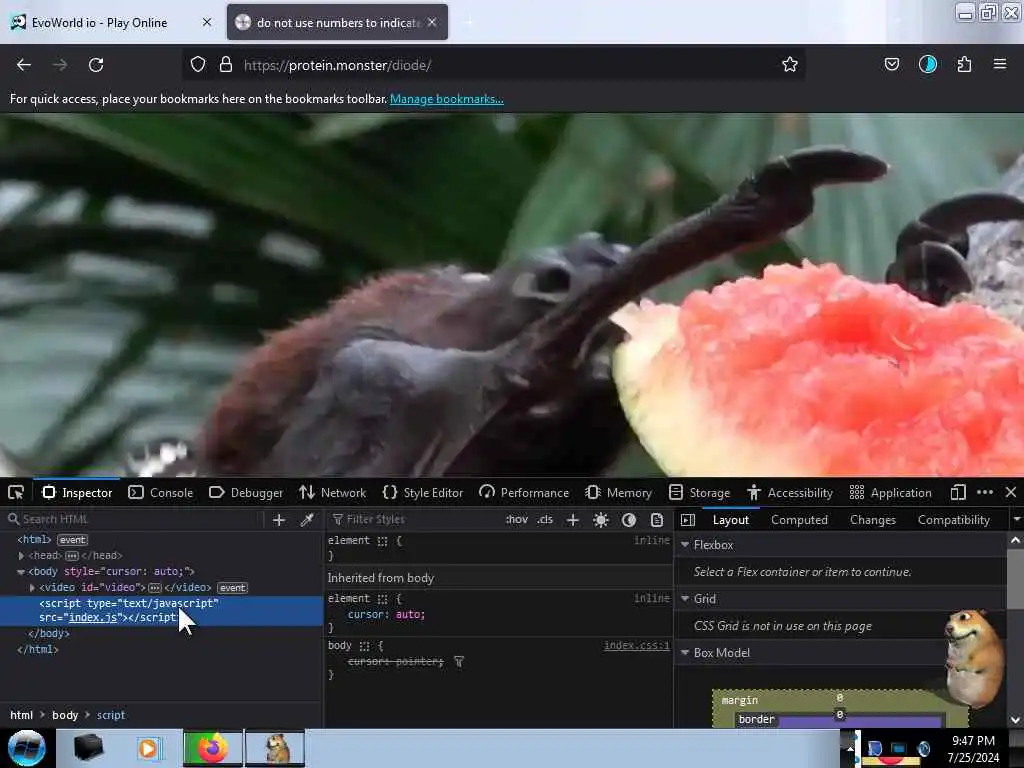This screenshot has width=1024, height=768.
Task: Toggle the :hov pseudo-class panel
Action: click(x=517, y=519)
